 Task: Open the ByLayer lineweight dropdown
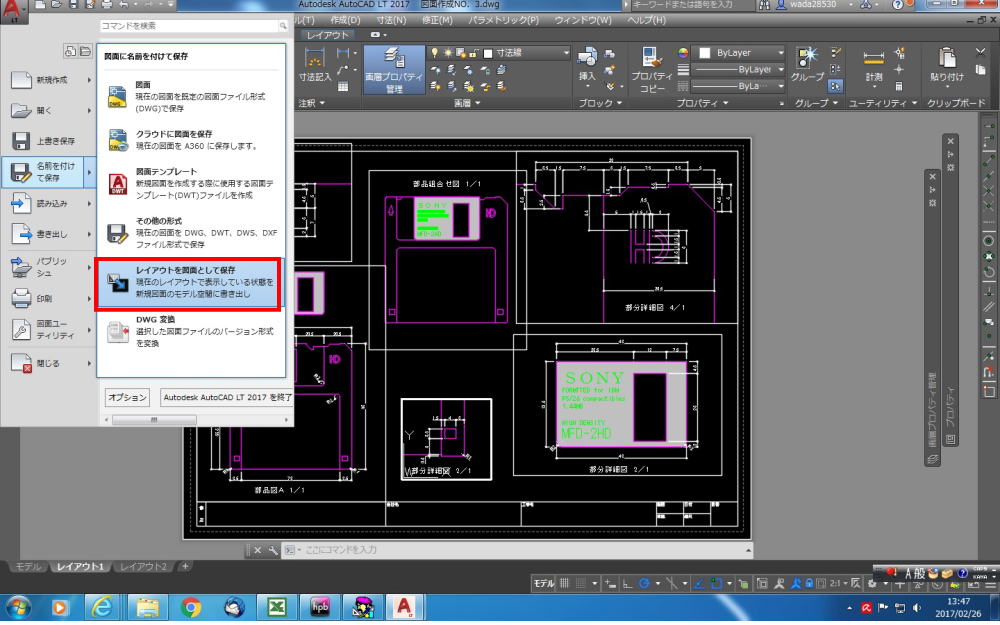click(739, 70)
